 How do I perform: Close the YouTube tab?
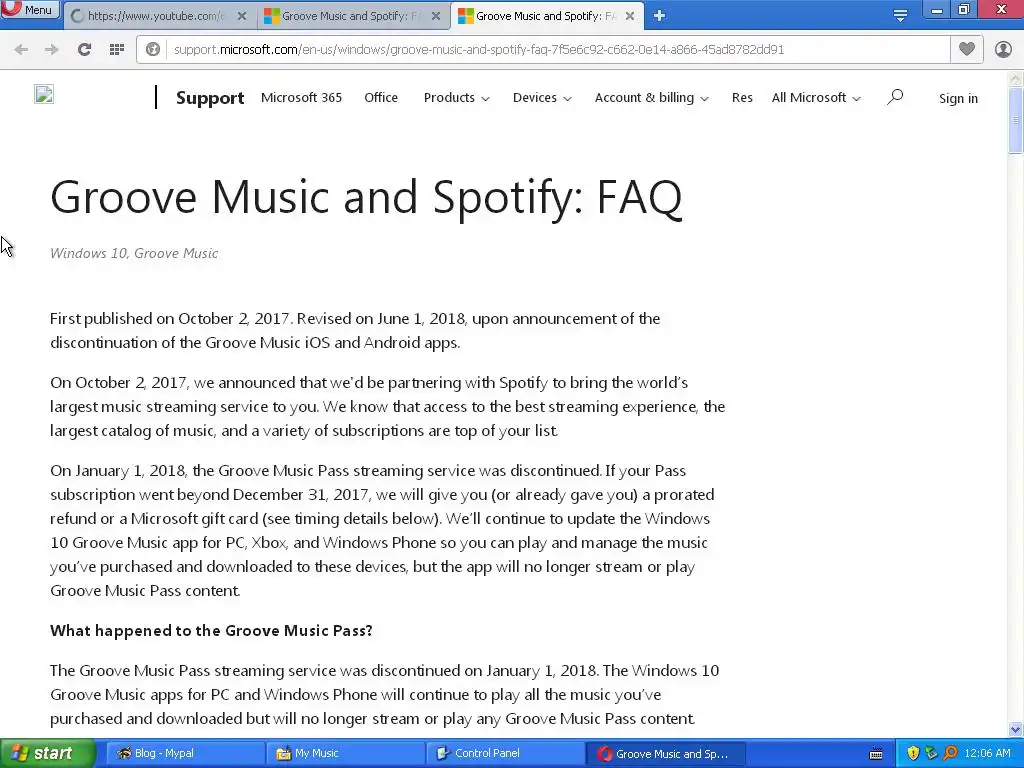[x=242, y=16]
